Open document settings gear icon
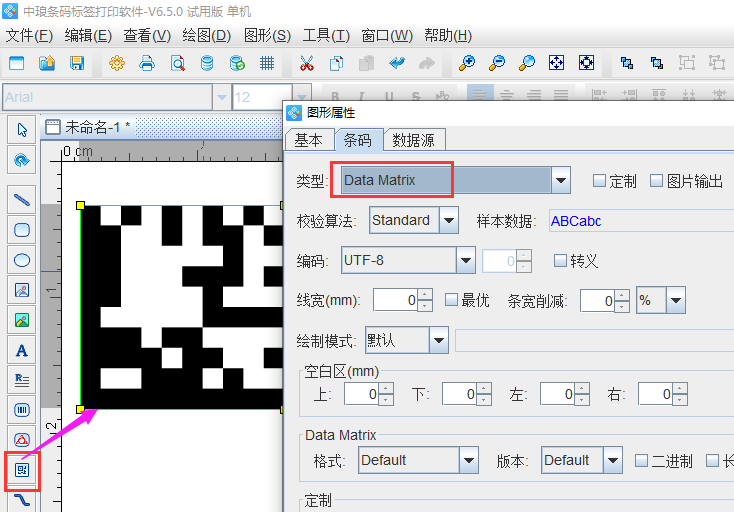This screenshot has width=734, height=512. 117,62
